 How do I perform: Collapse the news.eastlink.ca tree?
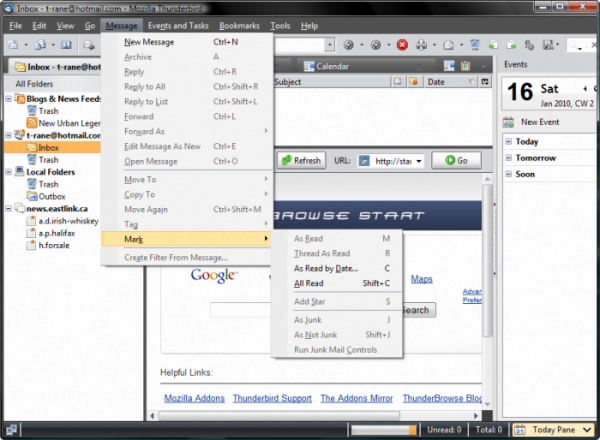8,209
